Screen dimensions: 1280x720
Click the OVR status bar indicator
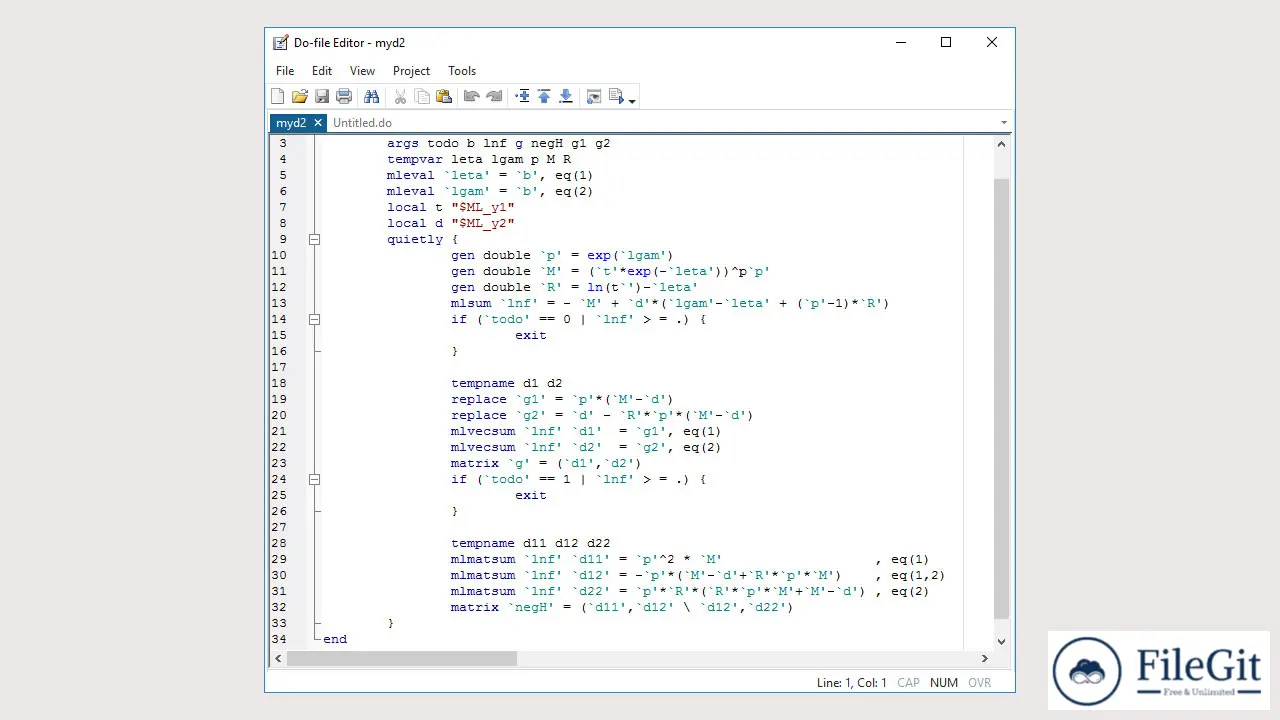pyautogui.click(x=979, y=683)
